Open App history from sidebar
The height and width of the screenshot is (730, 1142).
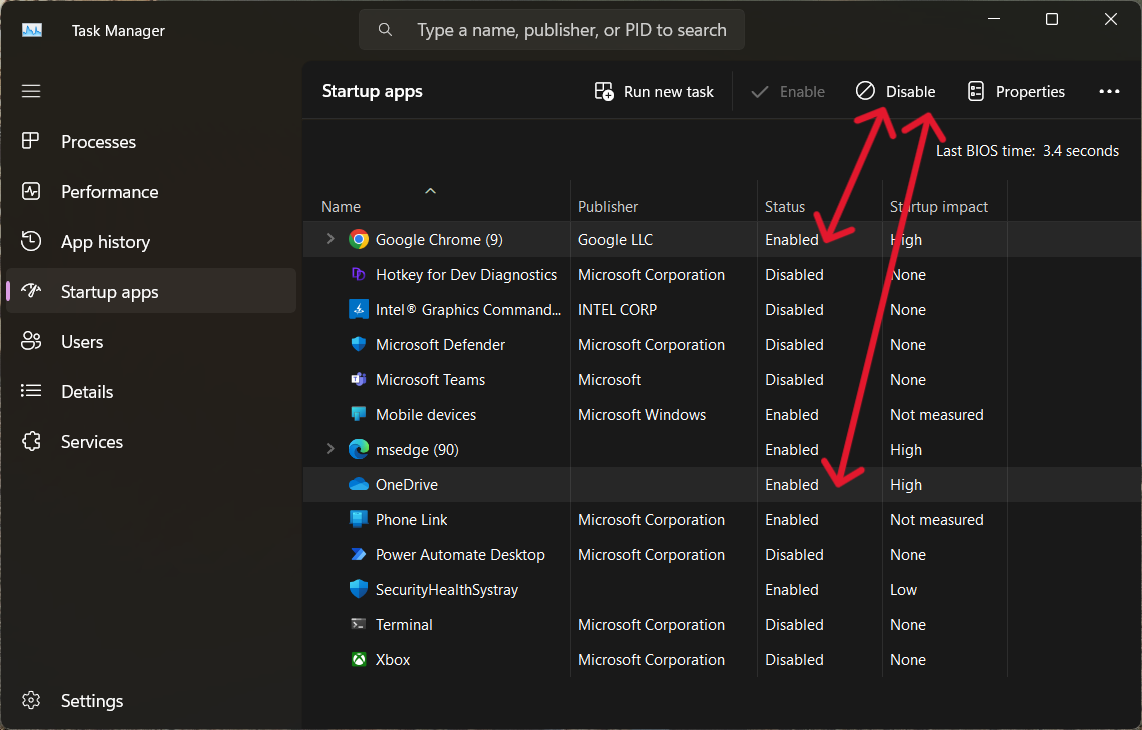(105, 242)
